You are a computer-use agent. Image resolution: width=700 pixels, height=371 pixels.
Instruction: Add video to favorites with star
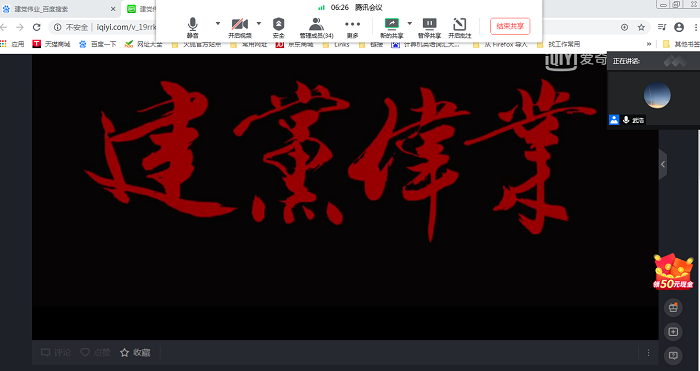tap(135, 353)
